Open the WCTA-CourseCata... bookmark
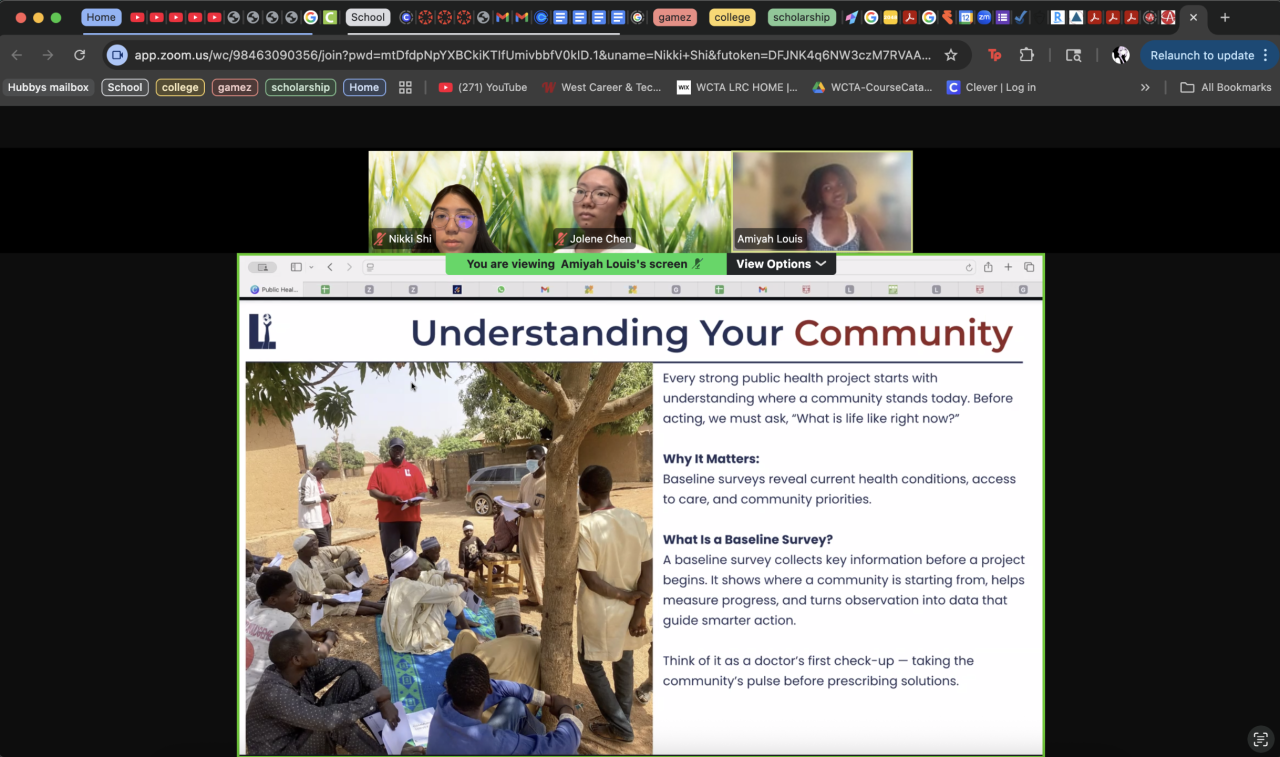This screenshot has height=757, width=1280. [872, 87]
